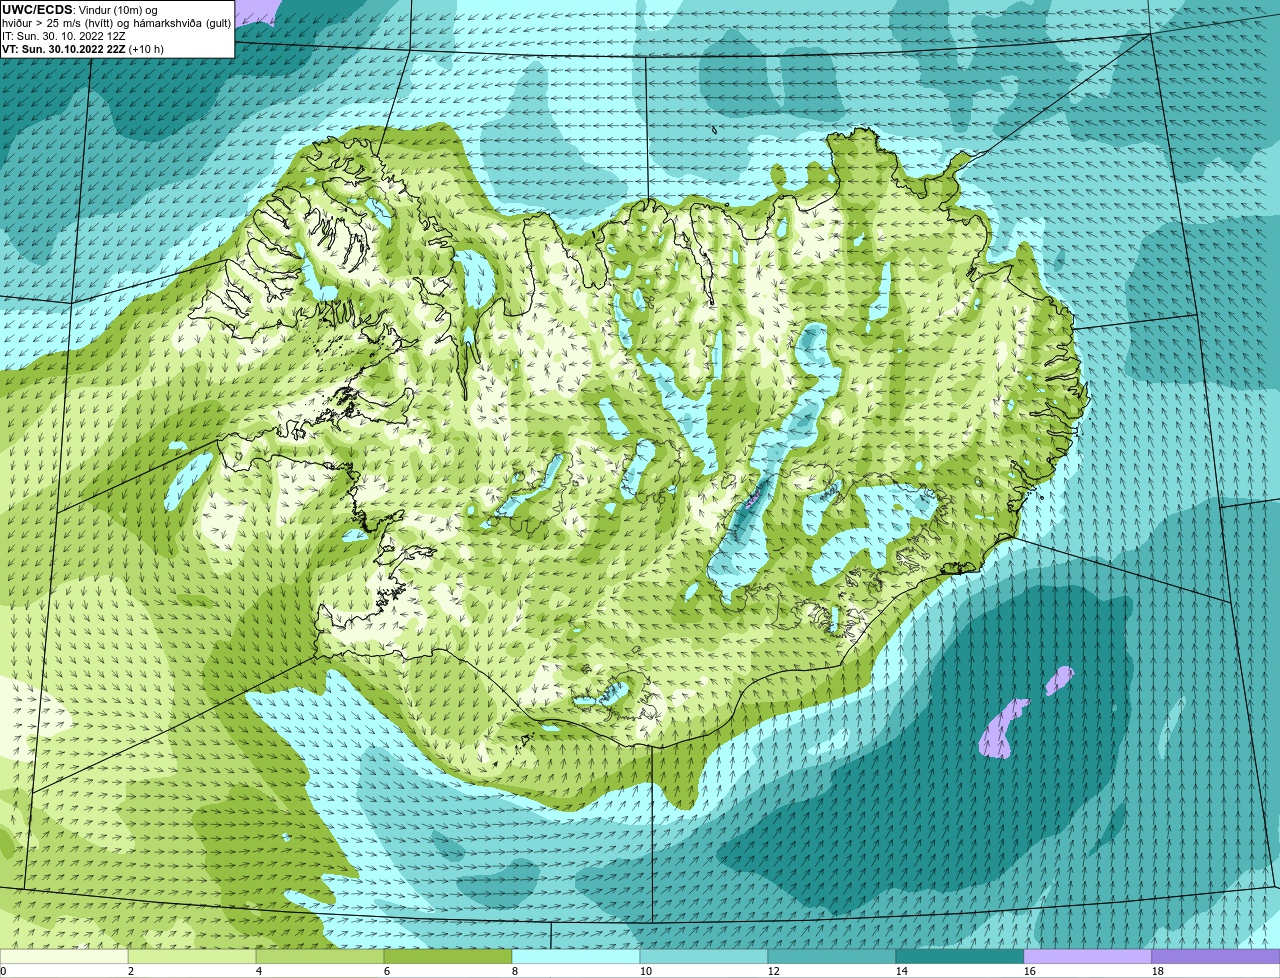Click the legend scale label "4"

259,971
